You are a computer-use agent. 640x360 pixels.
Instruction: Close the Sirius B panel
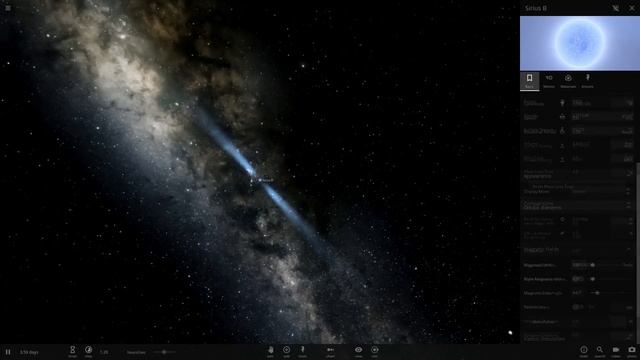631,8
